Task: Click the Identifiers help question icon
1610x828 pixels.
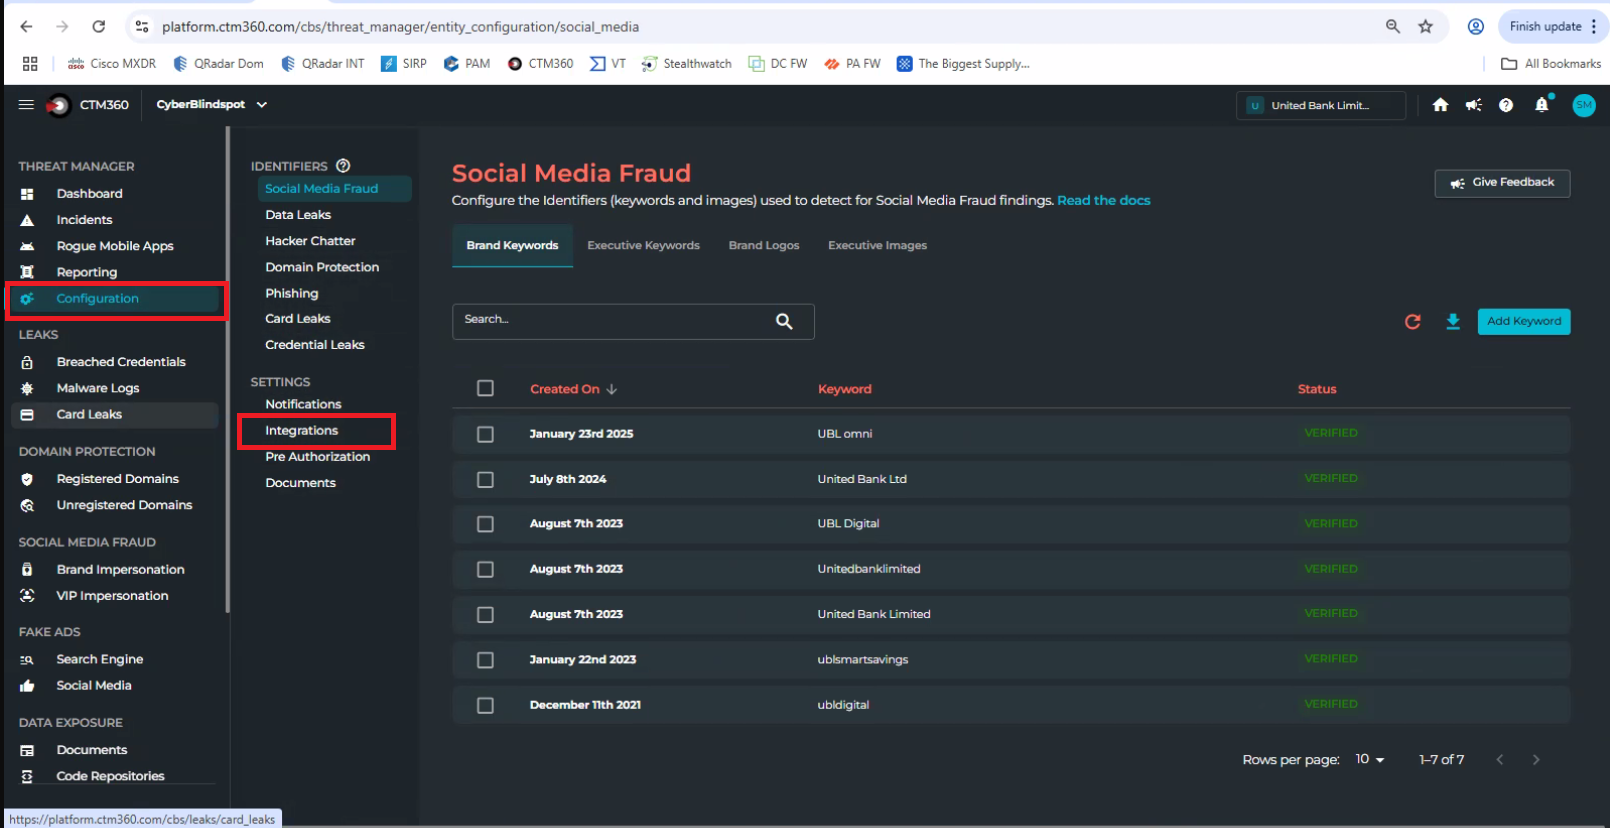Action: pos(343,166)
